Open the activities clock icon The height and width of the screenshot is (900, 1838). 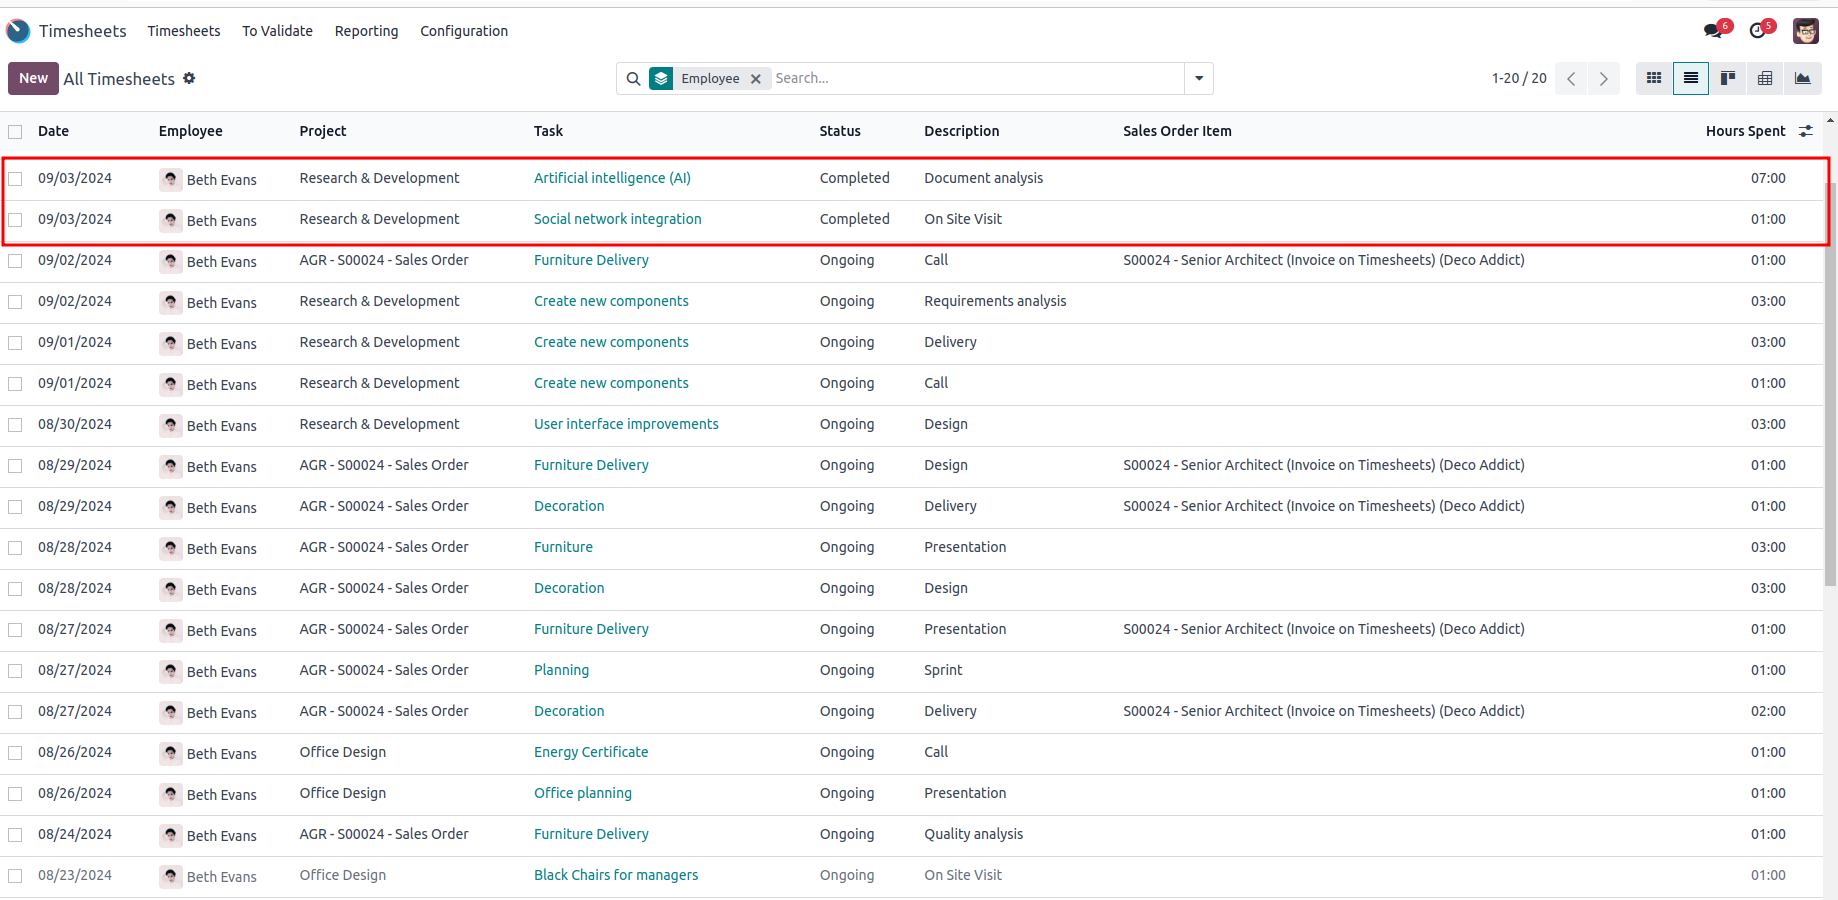1758,31
